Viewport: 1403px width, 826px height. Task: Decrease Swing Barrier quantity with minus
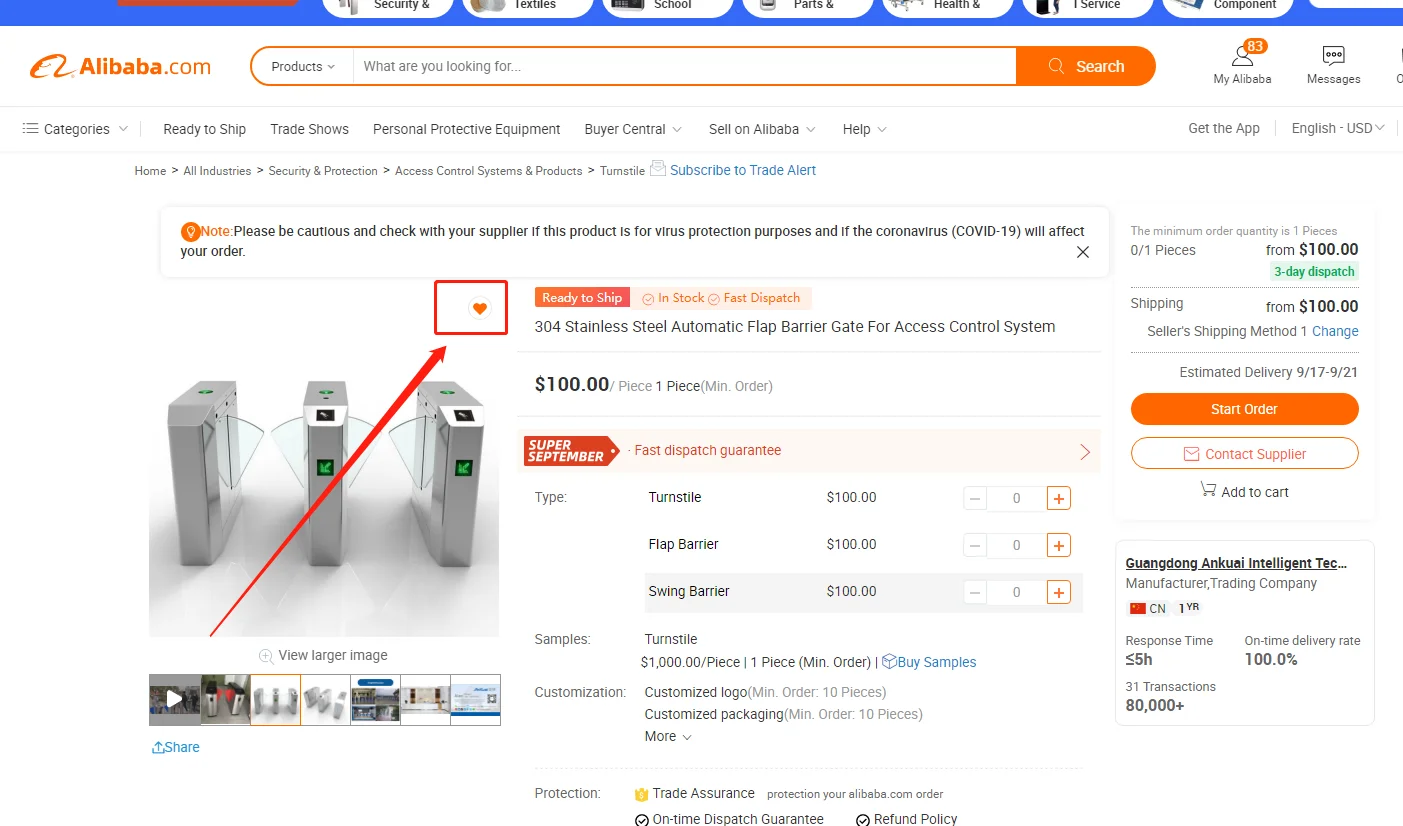click(975, 592)
